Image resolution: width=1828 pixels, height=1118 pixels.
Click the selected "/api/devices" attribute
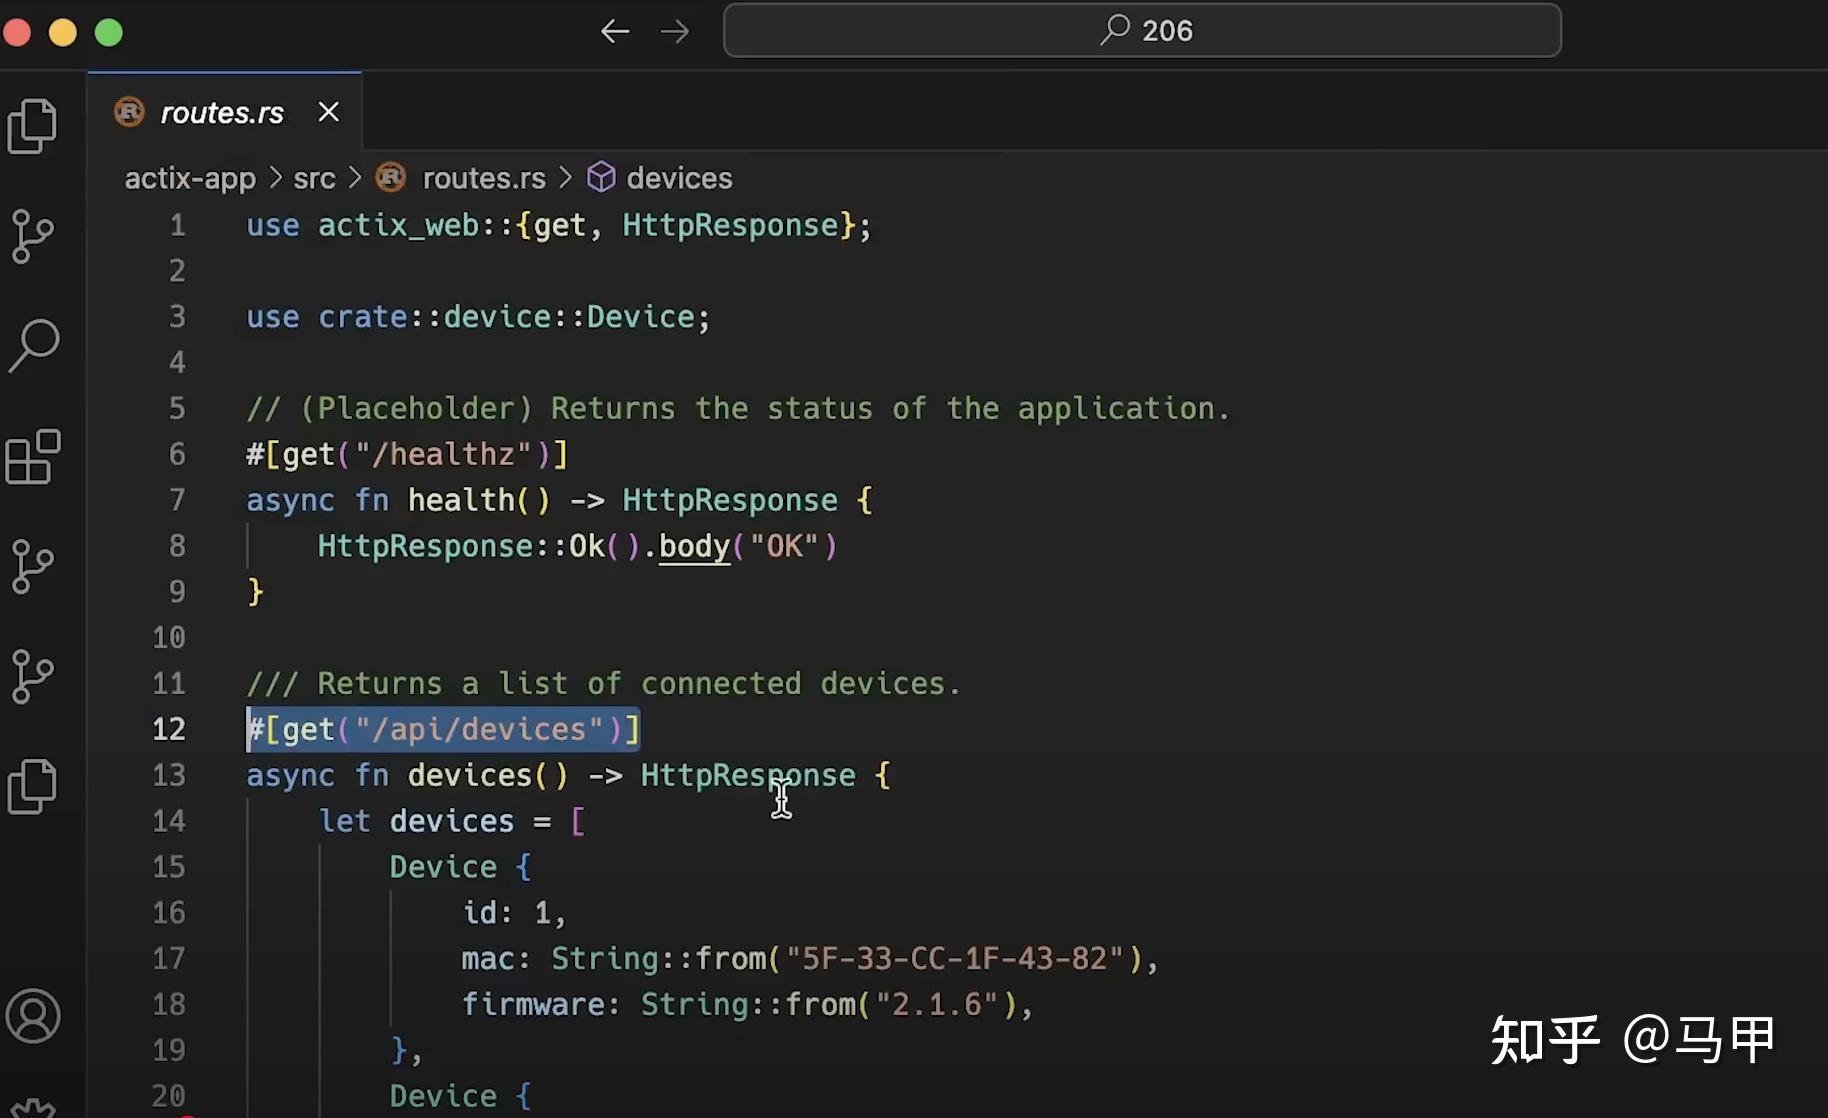443,729
